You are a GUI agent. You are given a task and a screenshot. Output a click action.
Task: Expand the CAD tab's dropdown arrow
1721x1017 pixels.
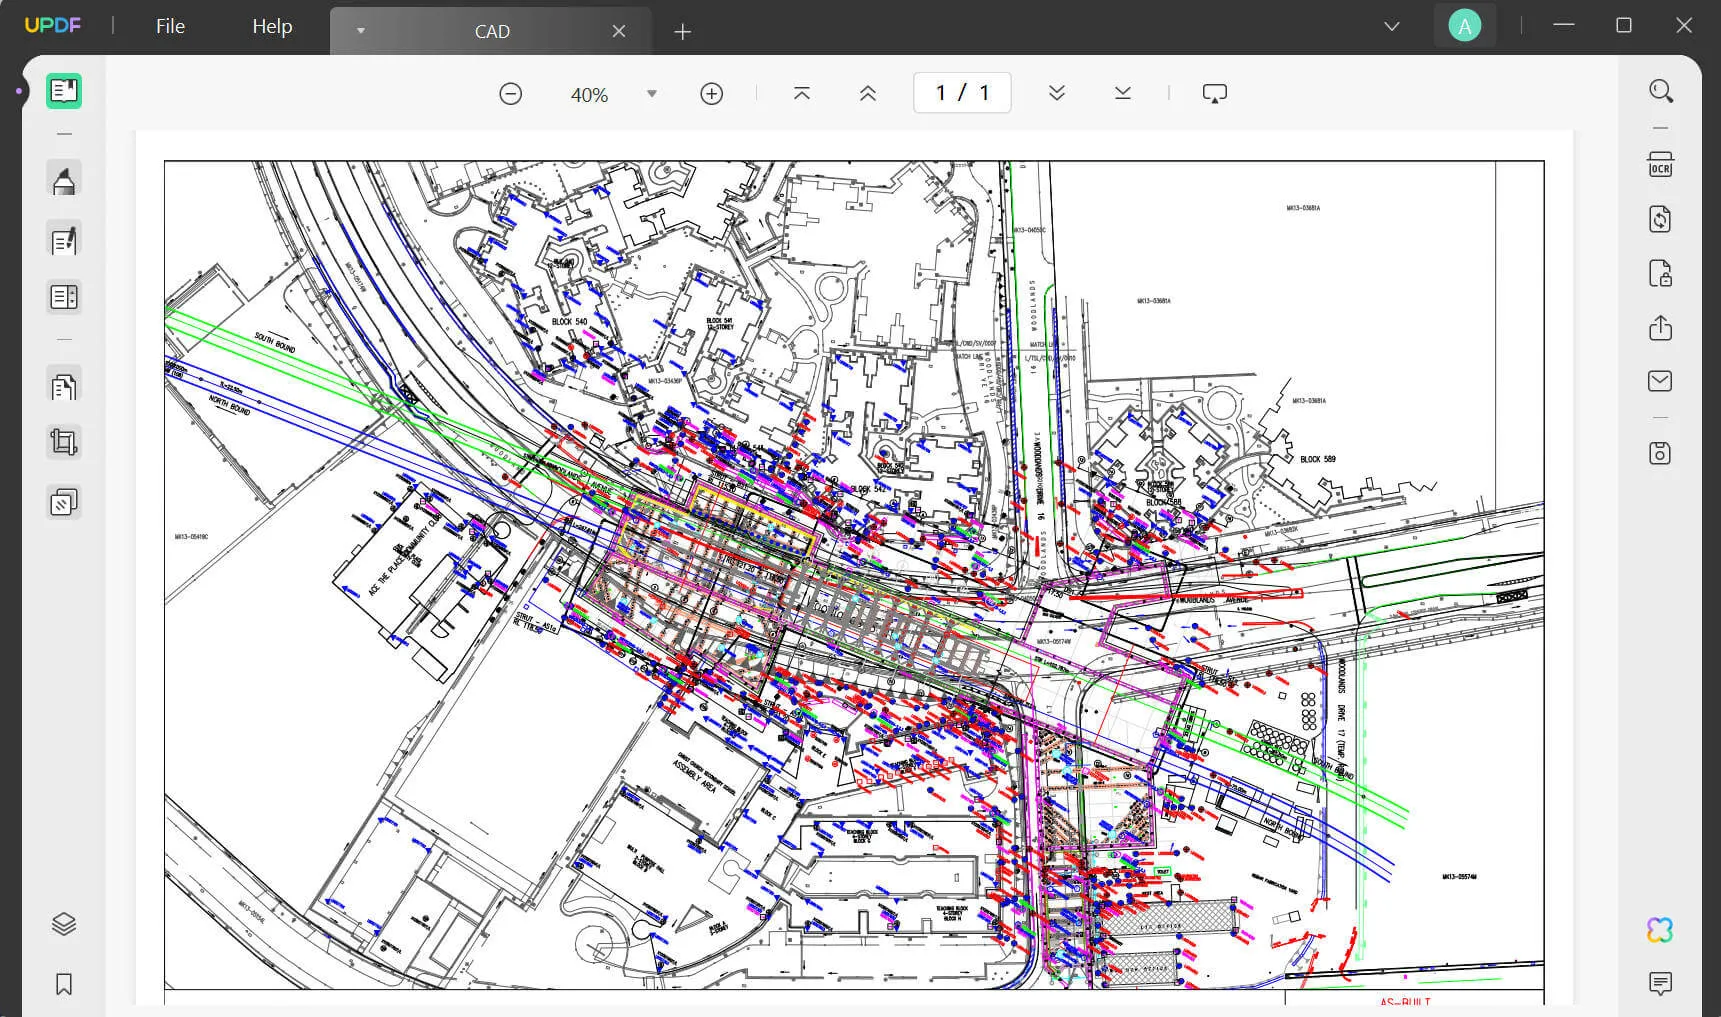(x=361, y=31)
